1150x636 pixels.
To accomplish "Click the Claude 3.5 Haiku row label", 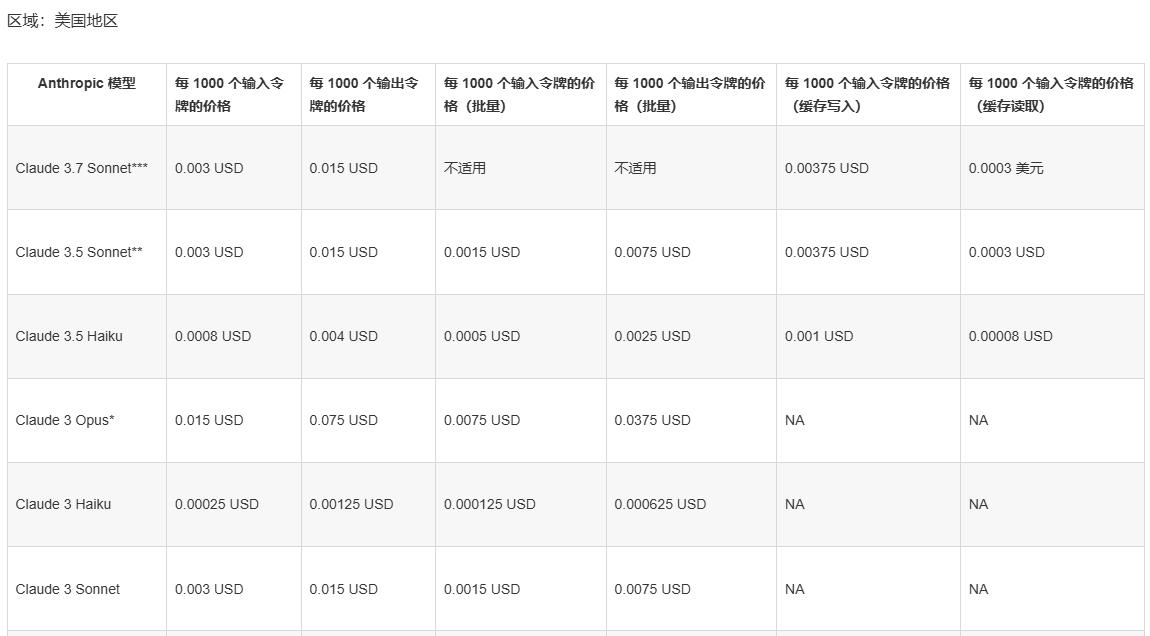I will pos(69,336).
